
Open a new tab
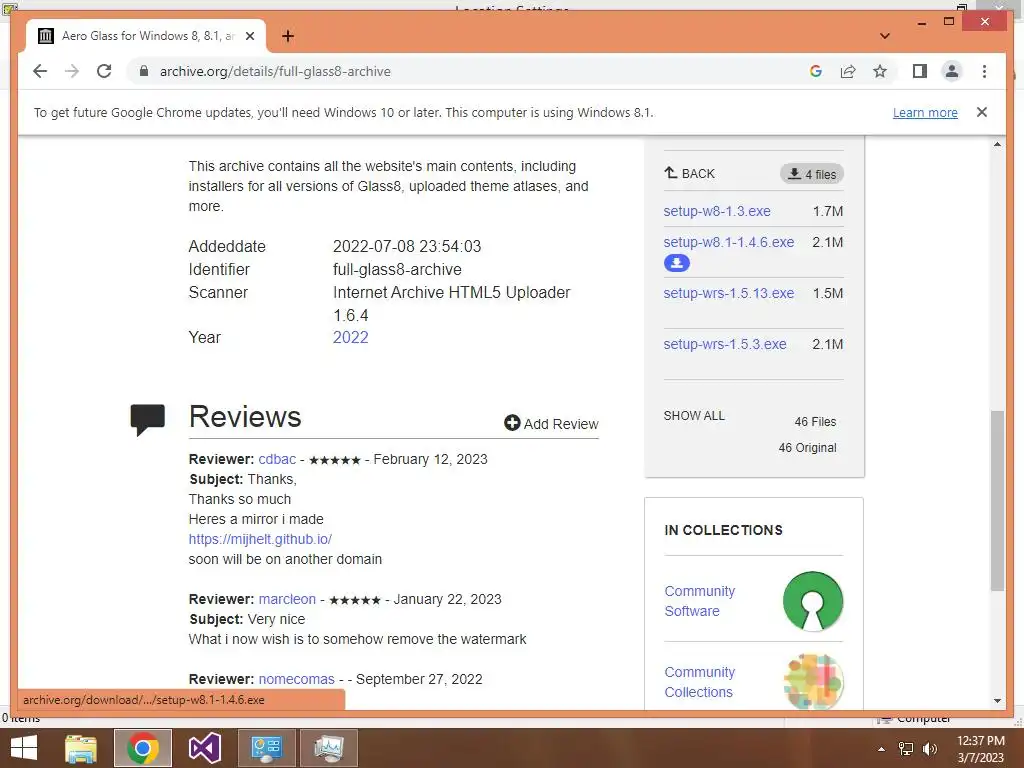pos(288,36)
